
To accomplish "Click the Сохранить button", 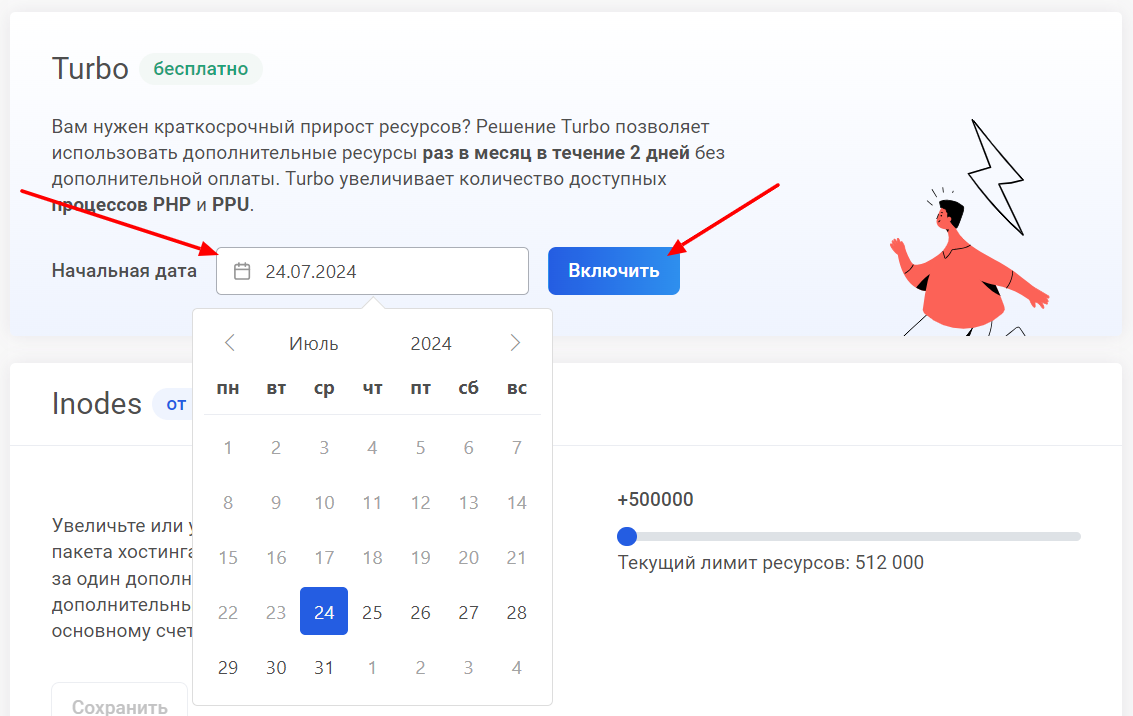I will (x=119, y=706).
